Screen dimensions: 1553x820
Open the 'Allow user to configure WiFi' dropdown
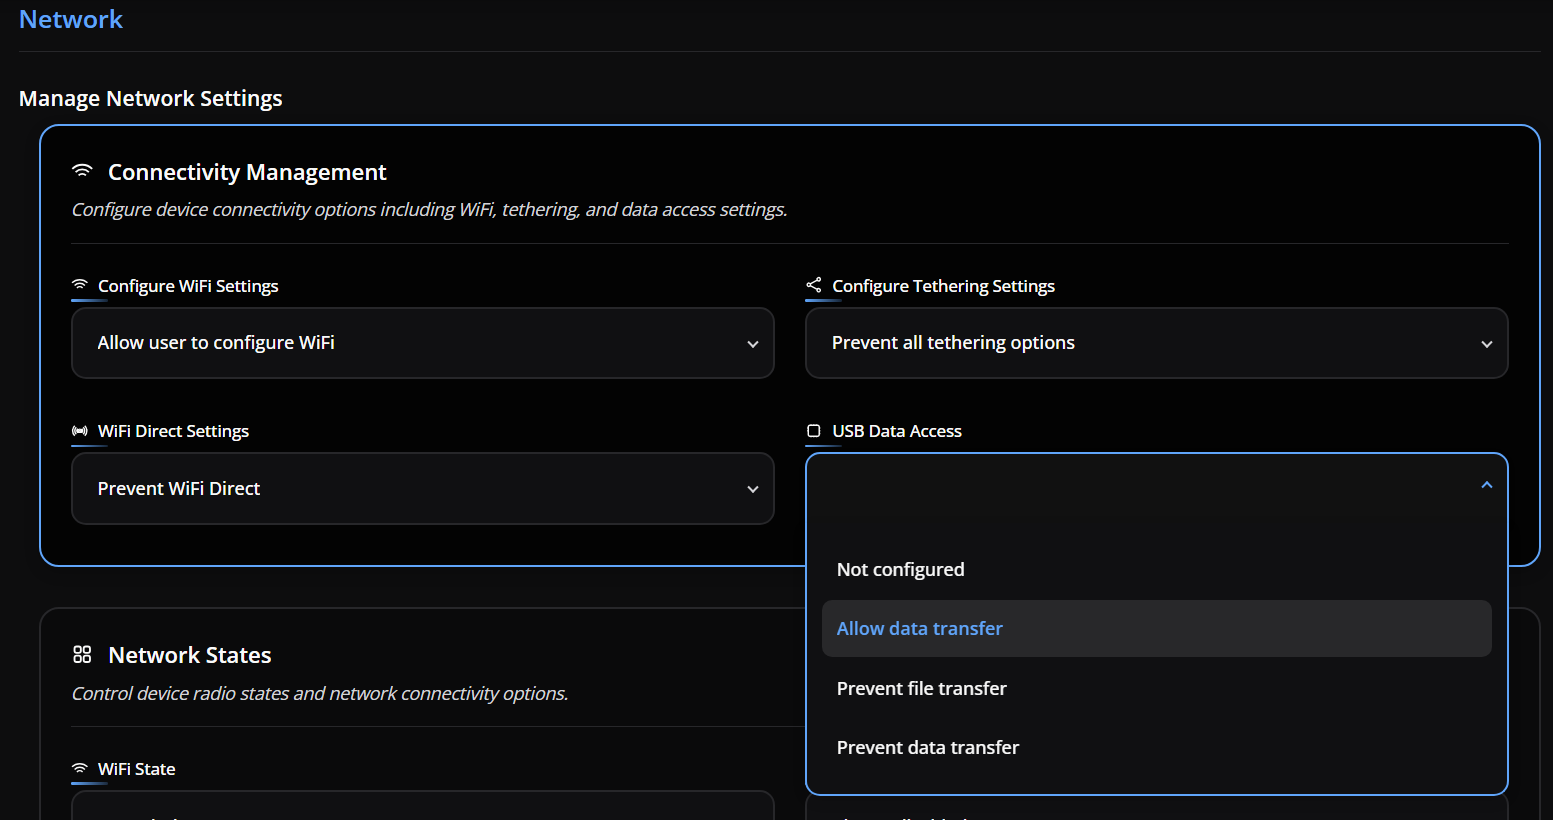(x=422, y=343)
